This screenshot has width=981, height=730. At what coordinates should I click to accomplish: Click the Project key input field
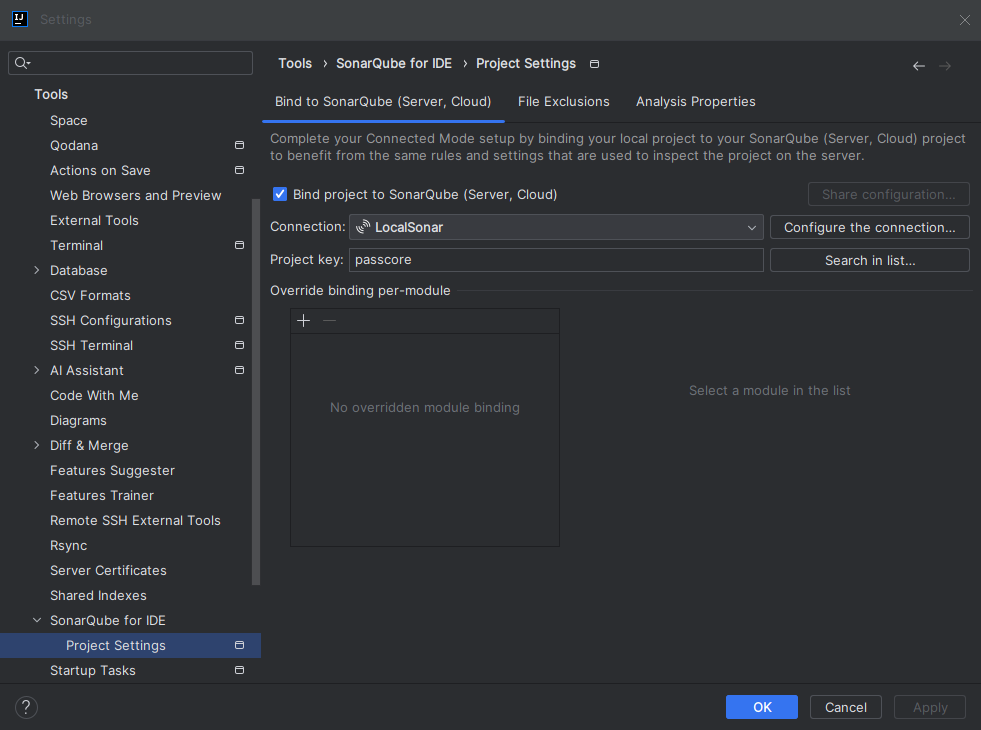(556, 260)
